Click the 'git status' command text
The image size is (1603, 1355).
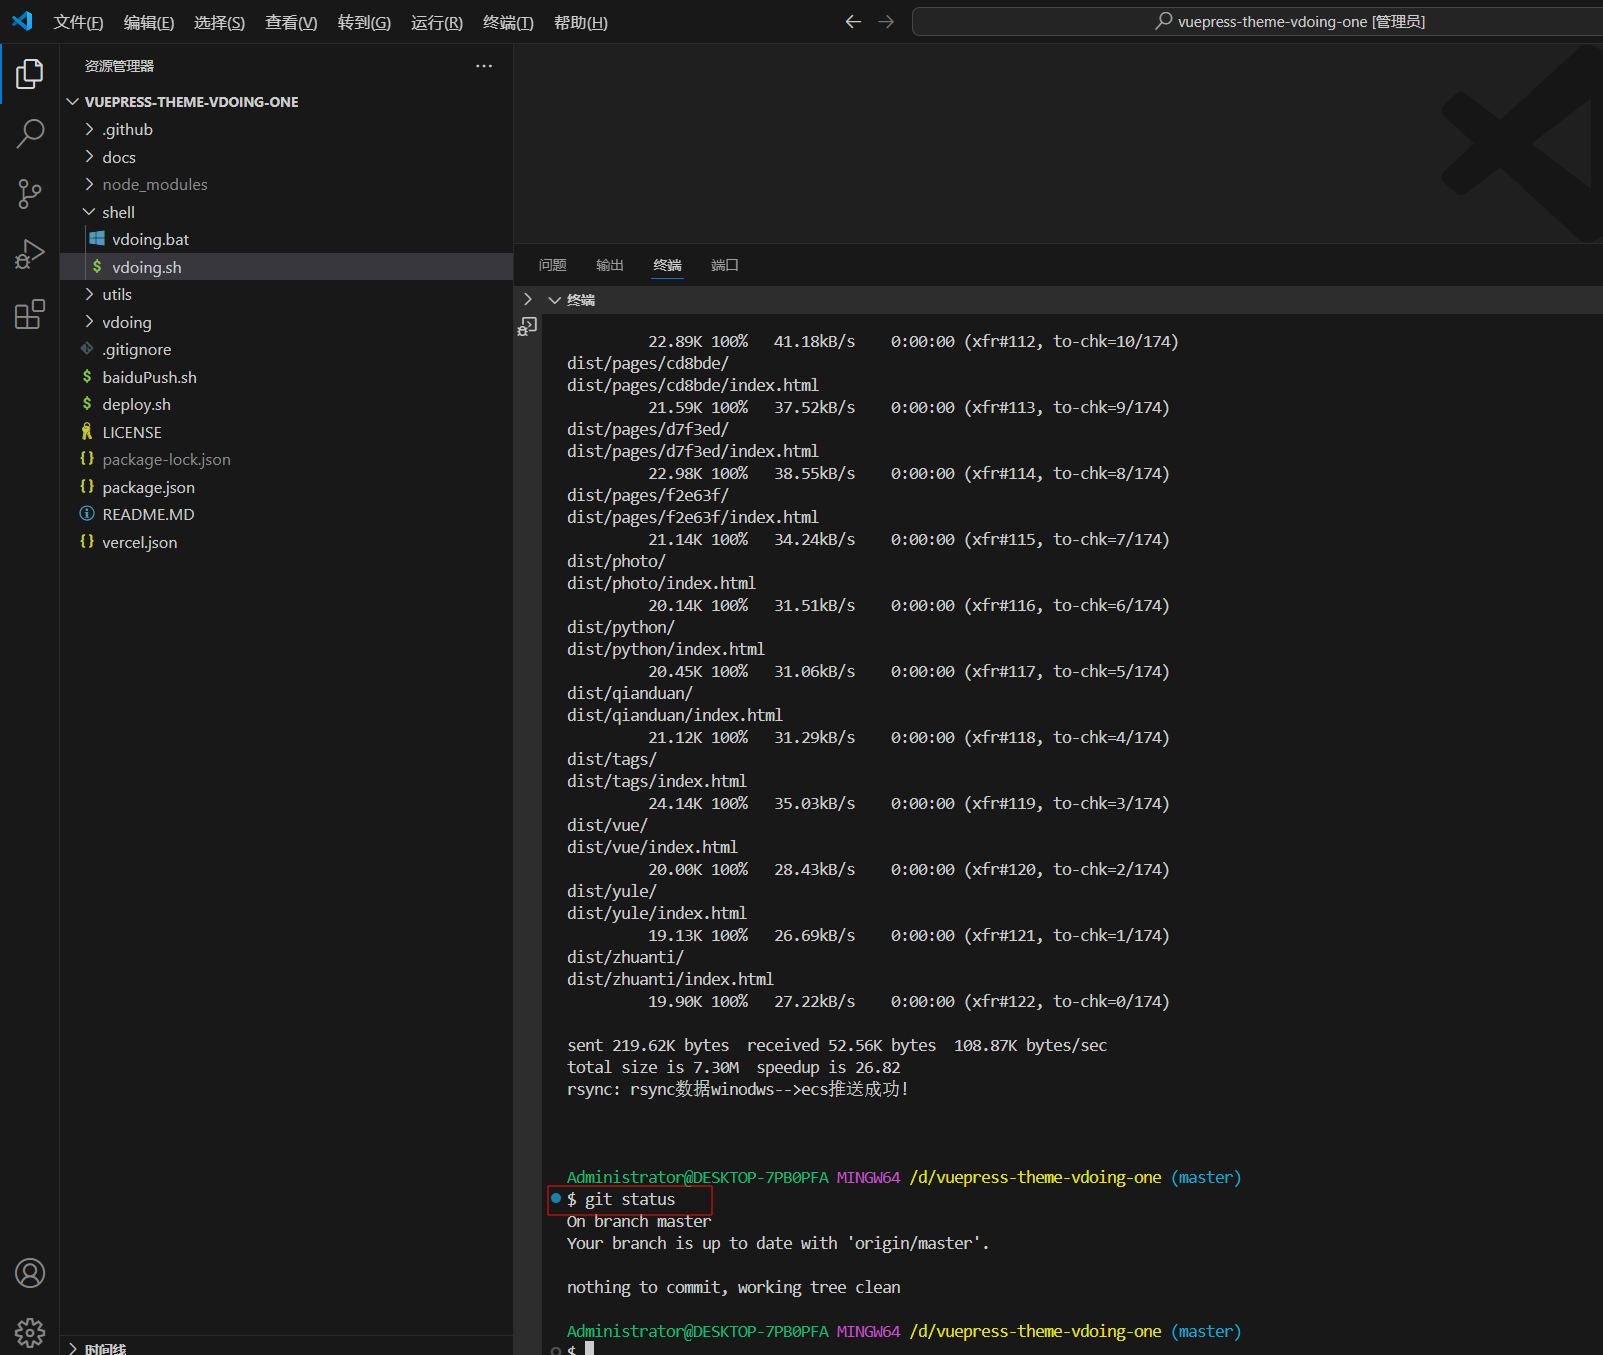[x=630, y=1199]
